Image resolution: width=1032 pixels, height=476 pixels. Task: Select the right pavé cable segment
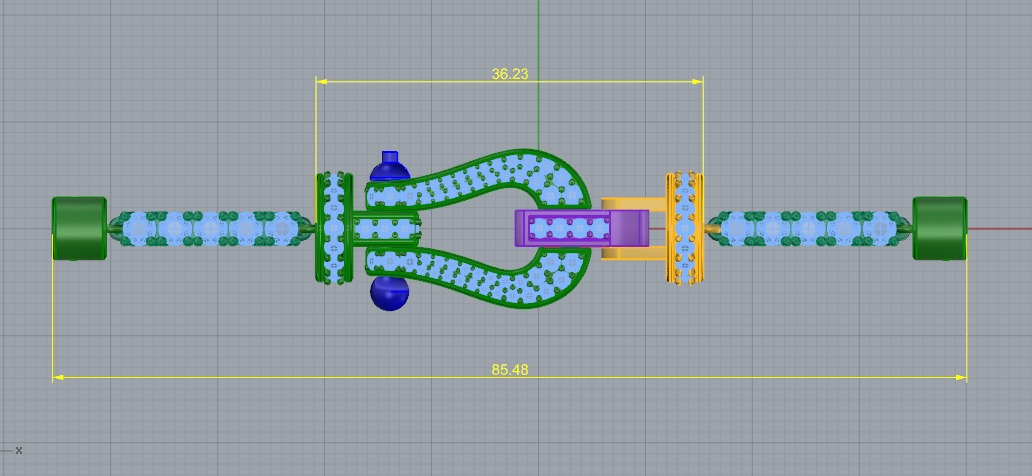click(808, 228)
